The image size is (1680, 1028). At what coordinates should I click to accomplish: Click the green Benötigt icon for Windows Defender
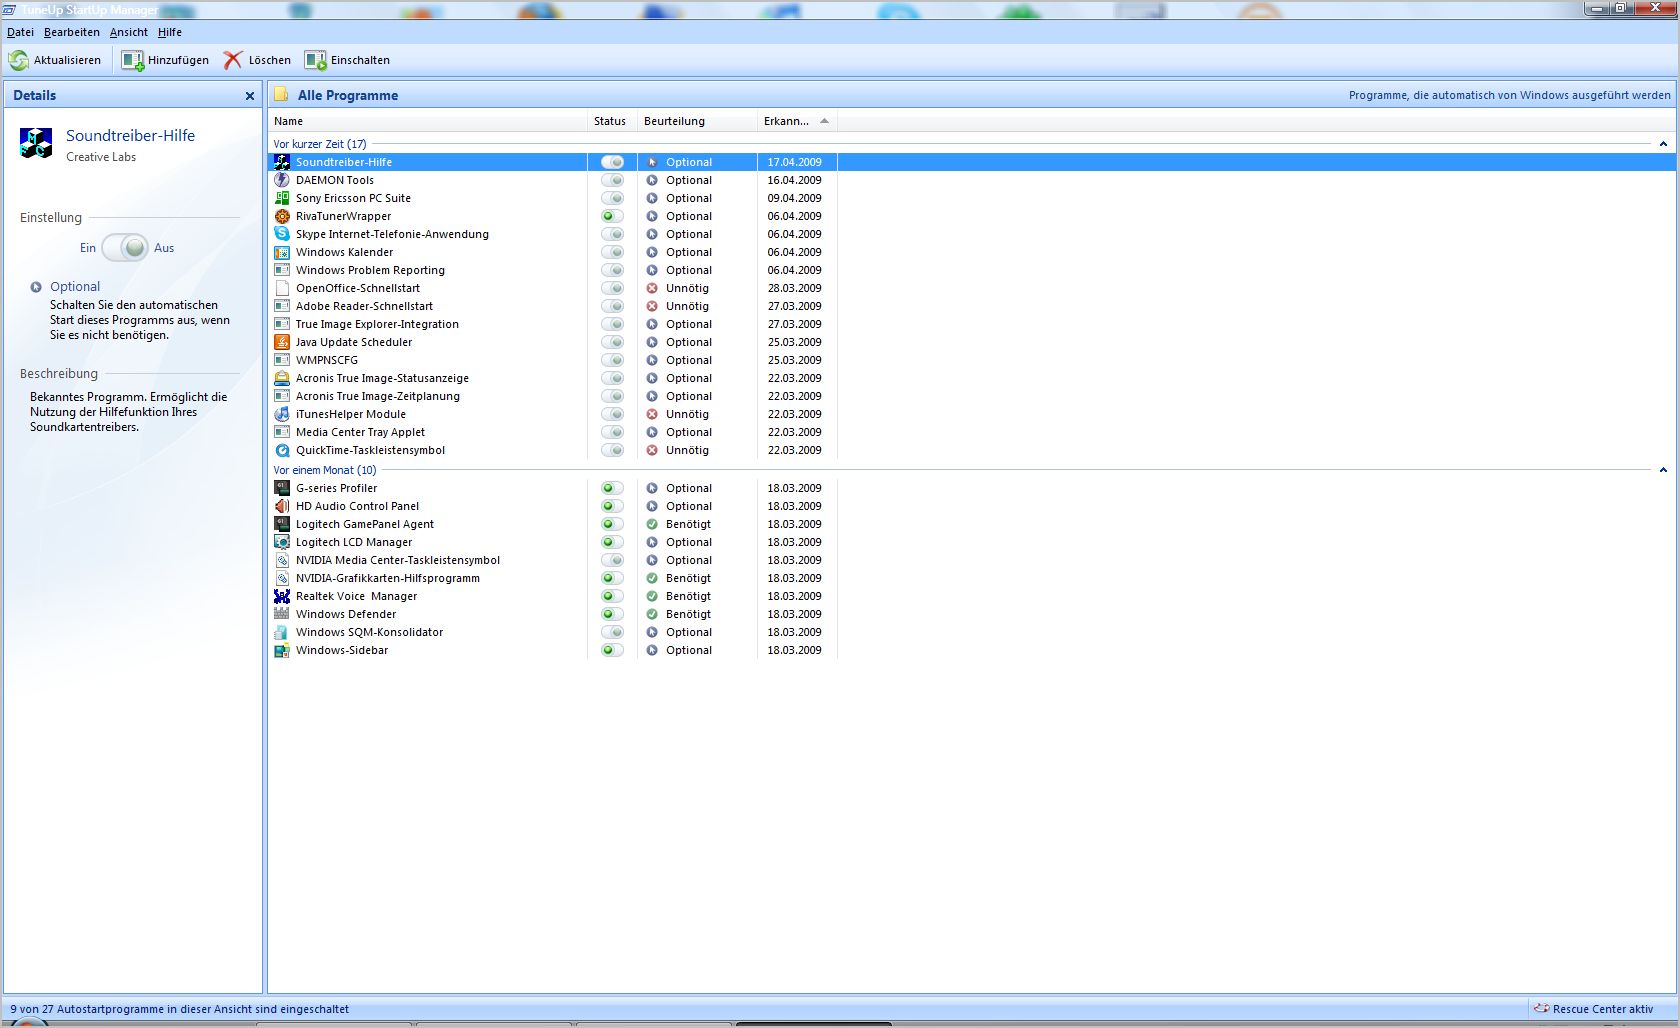click(652, 614)
